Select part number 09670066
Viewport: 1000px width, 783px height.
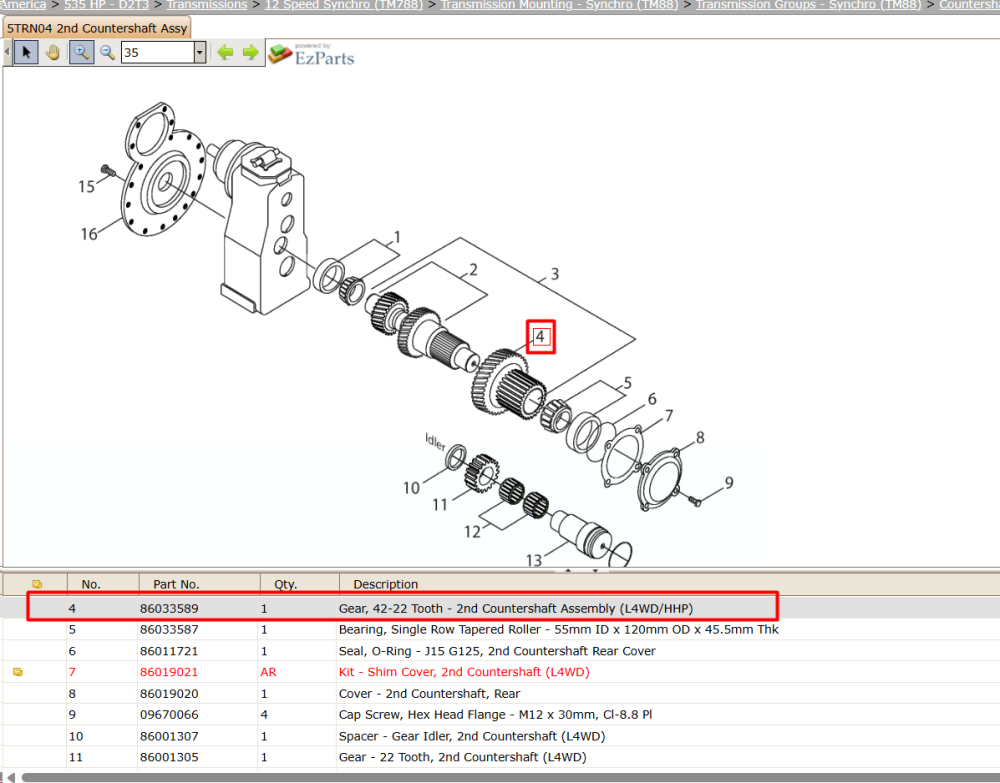pyautogui.click(x=169, y=715)
